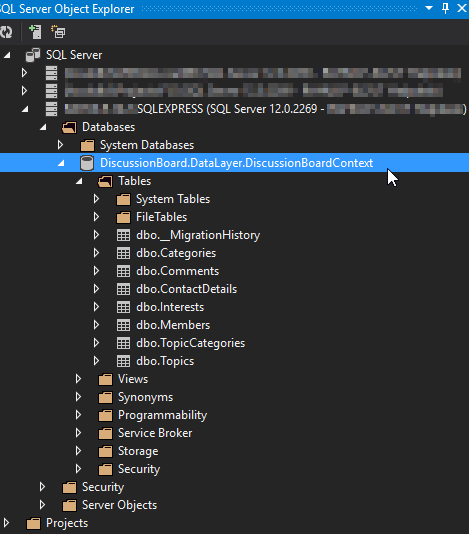Click the System Tables folder icon
Screen dimensions: 469x534
pos(123,200)
